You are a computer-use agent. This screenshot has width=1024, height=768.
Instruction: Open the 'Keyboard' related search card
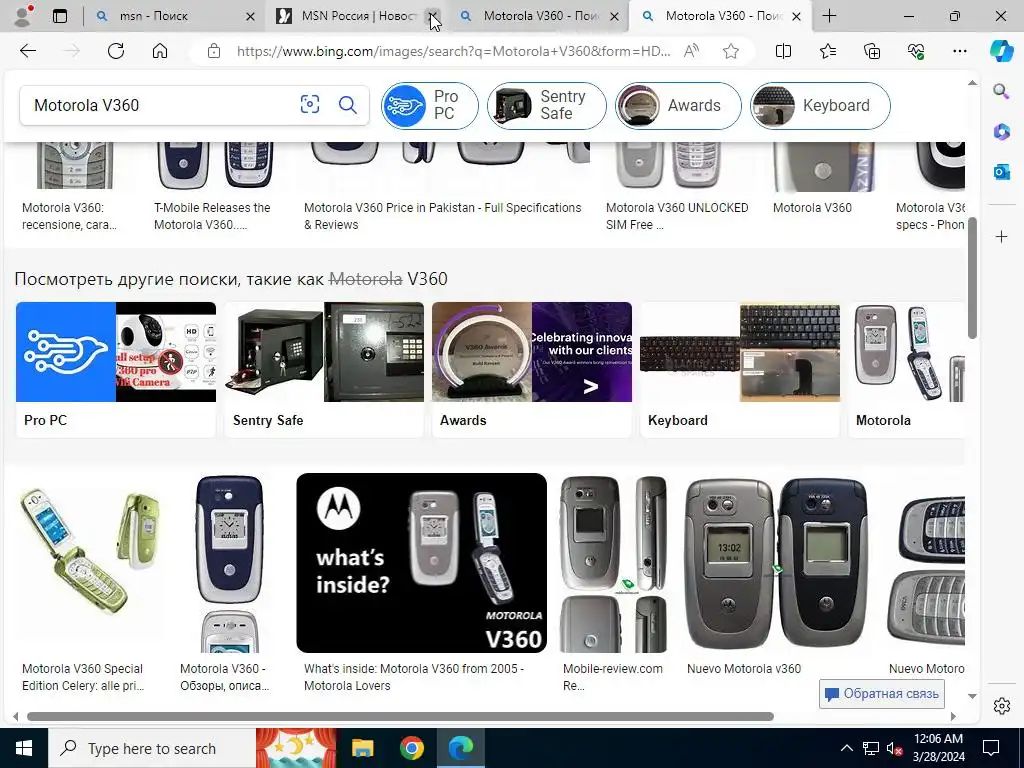[x=740, y=369]
